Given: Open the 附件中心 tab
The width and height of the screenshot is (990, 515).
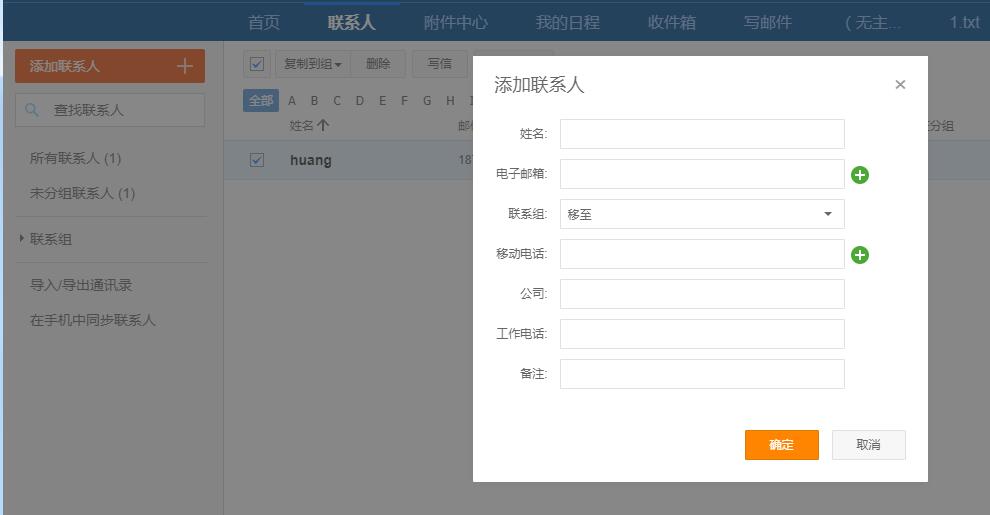Looking at the screenshot, I should [455, 22].
